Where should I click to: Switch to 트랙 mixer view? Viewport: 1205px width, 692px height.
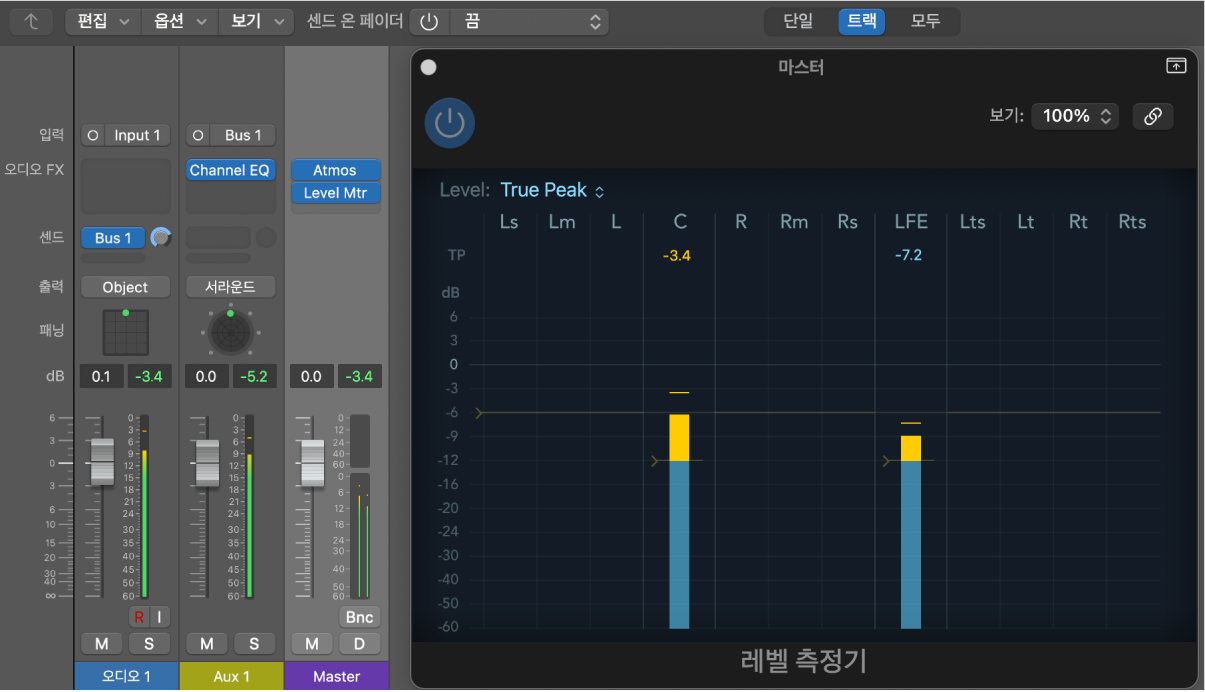pyautogui.click(x=862, y=21)
